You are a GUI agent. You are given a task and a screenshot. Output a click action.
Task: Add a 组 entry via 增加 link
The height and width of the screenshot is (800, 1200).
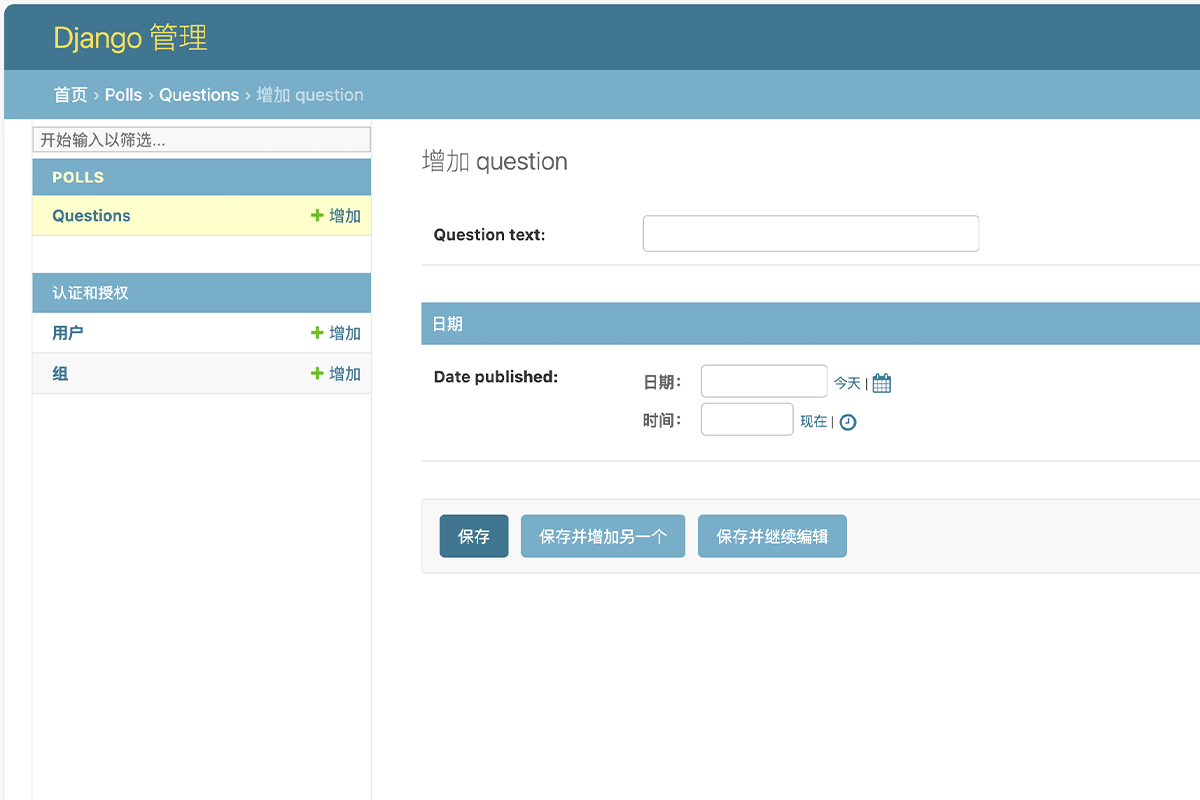pyautogui.click(x=336, y=373)
